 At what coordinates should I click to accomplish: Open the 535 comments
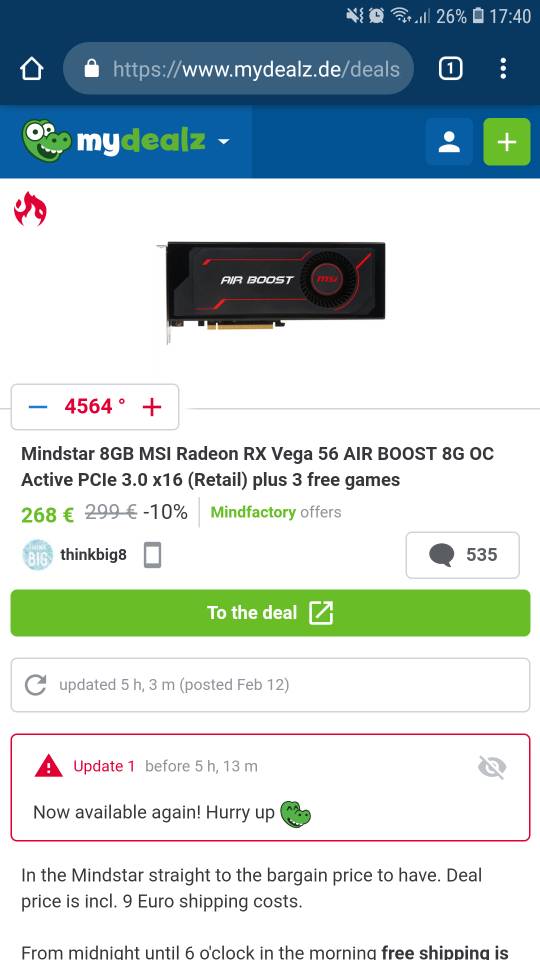point(462,555)
